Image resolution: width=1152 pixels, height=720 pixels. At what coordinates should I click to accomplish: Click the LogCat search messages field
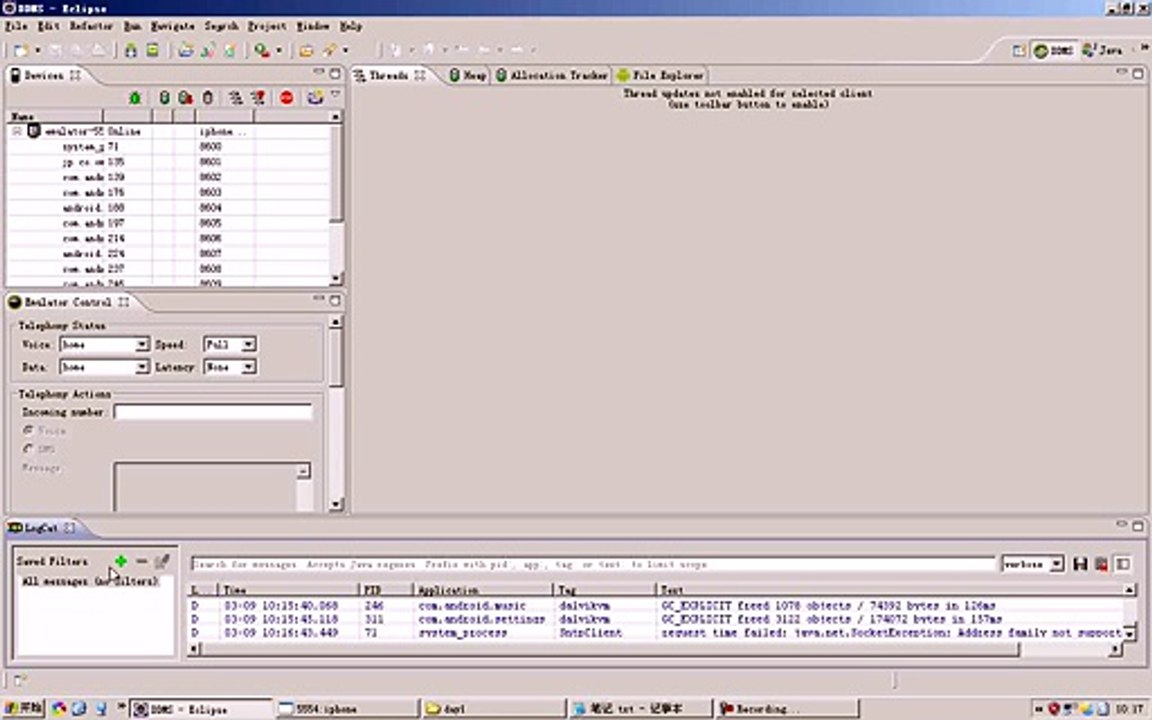592,564
